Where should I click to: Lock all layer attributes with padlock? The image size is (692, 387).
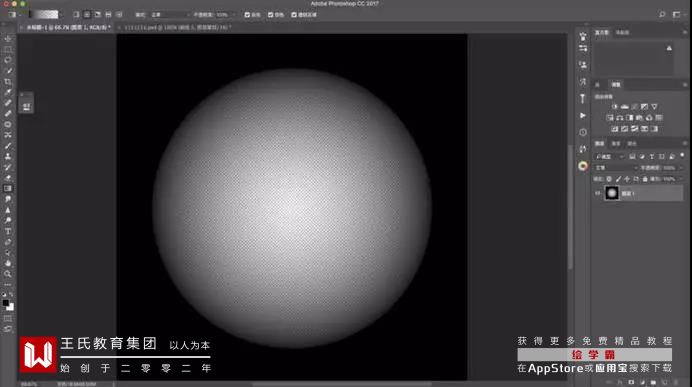(645, 179)
